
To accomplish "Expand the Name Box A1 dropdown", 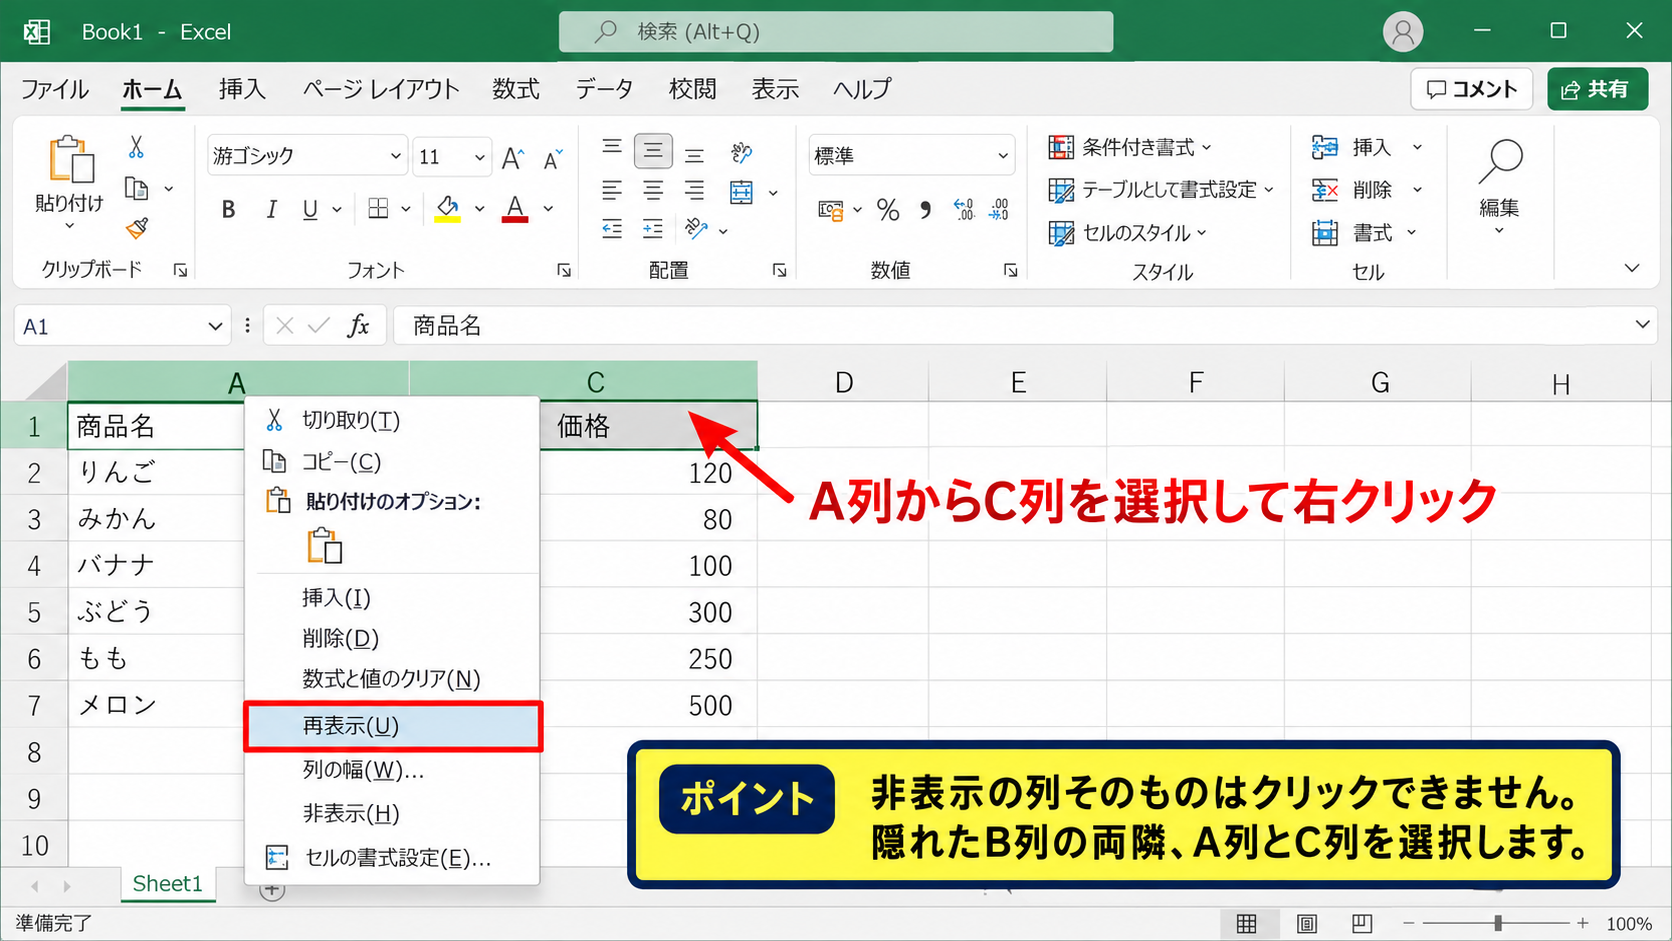I will click(x=215, y=326).
